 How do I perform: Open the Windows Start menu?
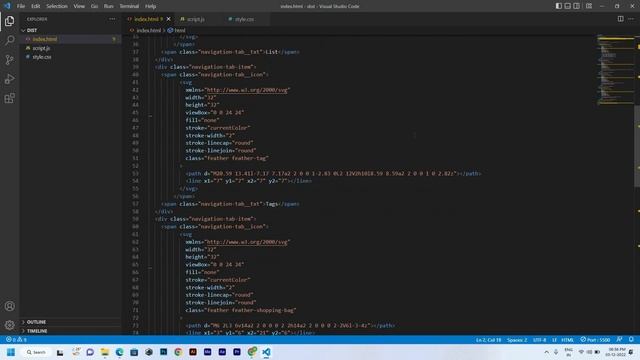coord(11,352)
